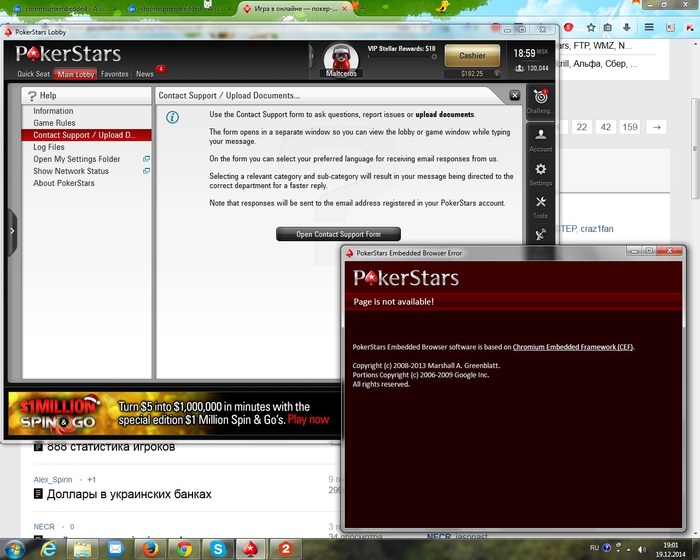The image size is (700, 560).
Task: Open the Tools wrench icon in PokerStars sidebar
Action: (541, 202)
